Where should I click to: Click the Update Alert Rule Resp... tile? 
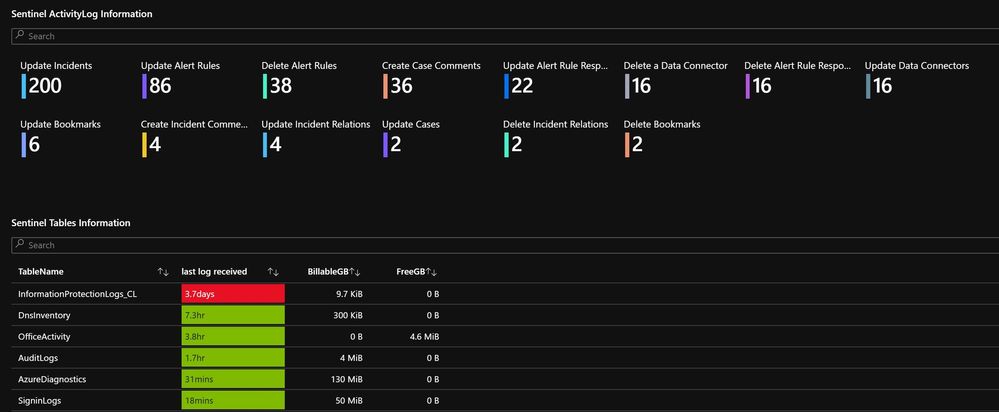coord(556,79)
